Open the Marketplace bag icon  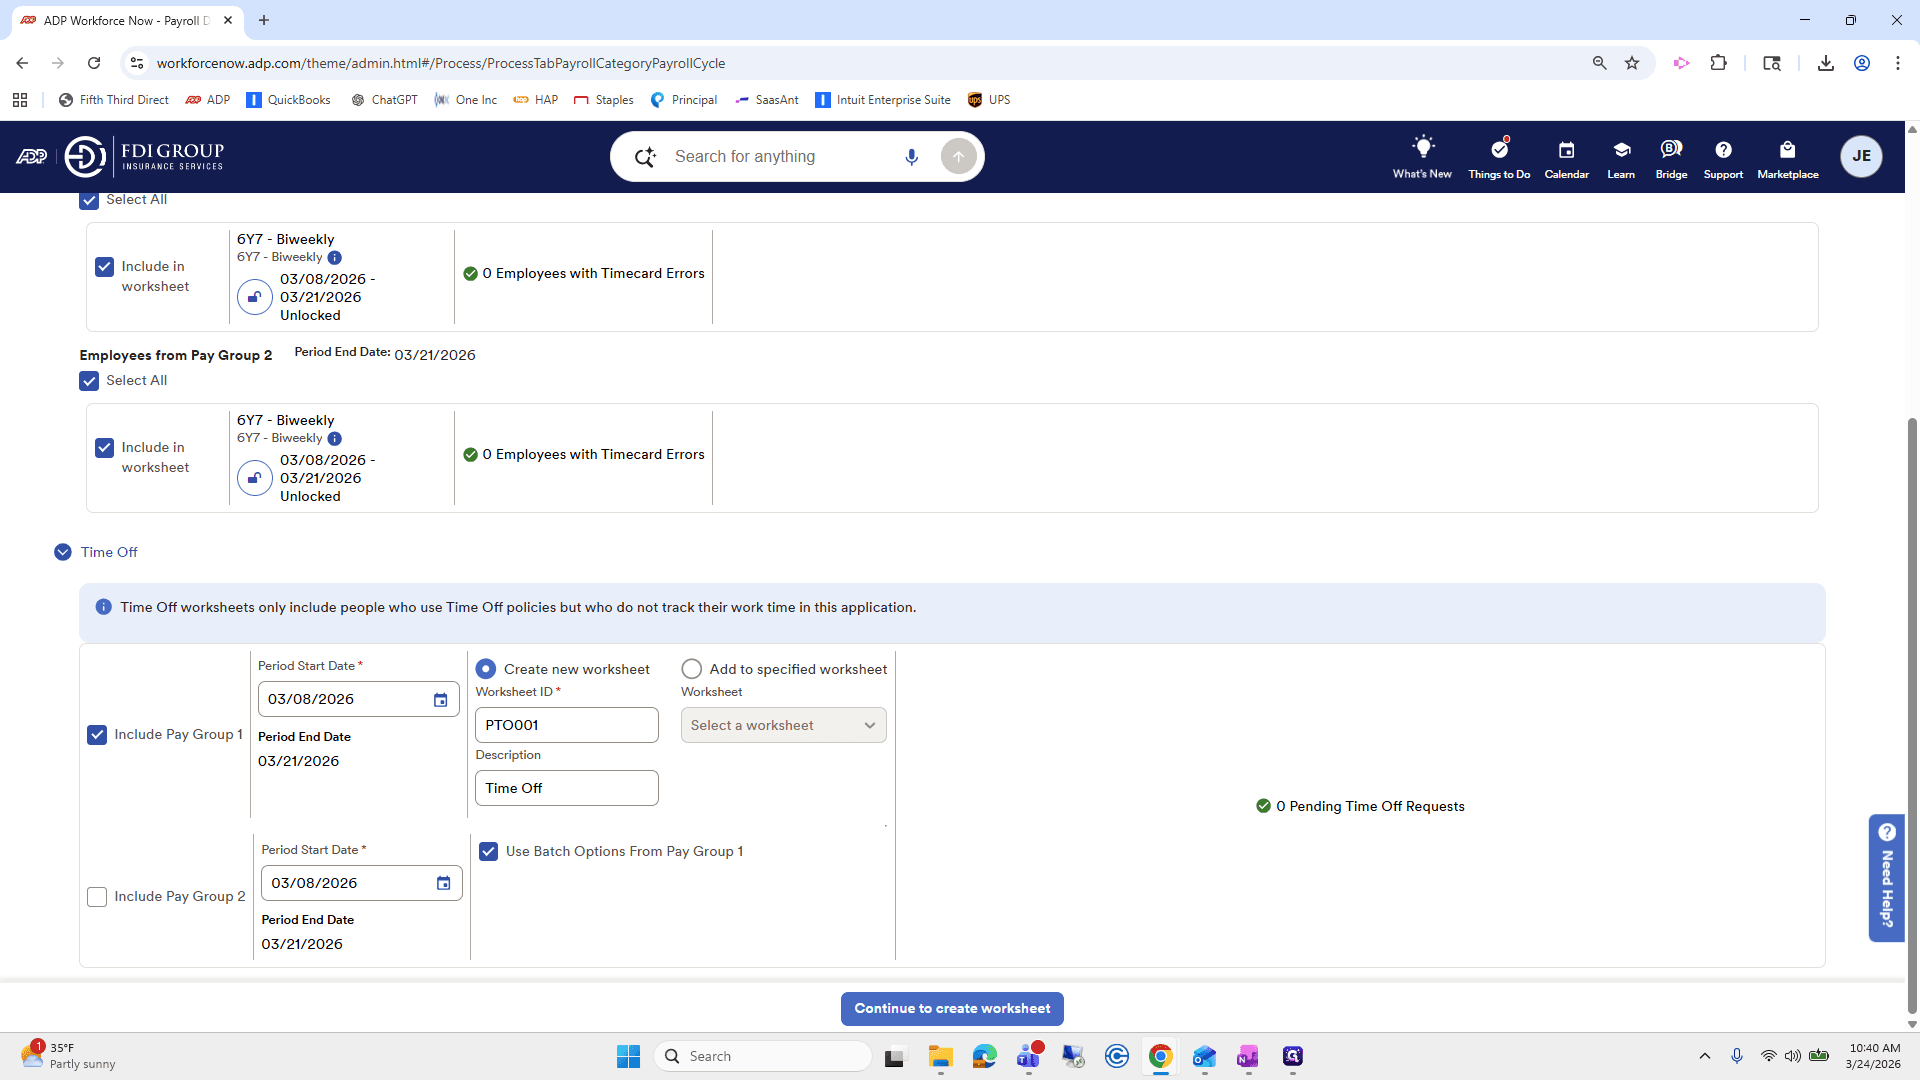1788,157
